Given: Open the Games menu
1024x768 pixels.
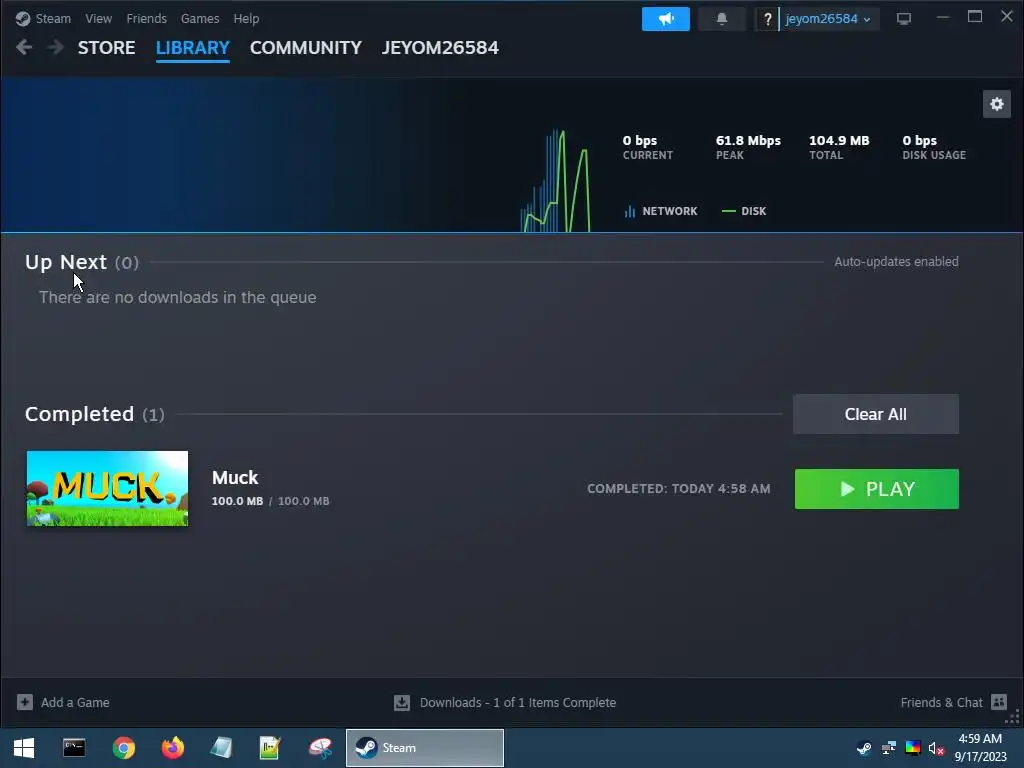Looking at the screenshot, I should tap(200, 19).
